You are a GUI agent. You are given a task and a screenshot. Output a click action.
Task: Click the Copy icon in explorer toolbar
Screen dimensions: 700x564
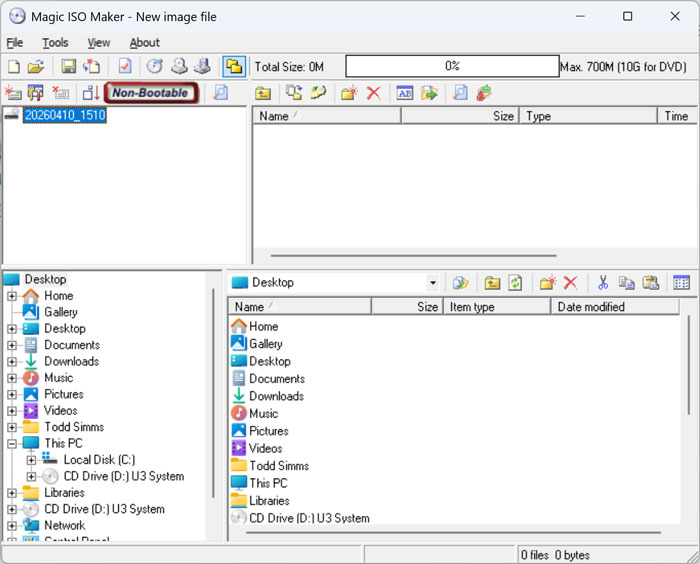(627, 283)
